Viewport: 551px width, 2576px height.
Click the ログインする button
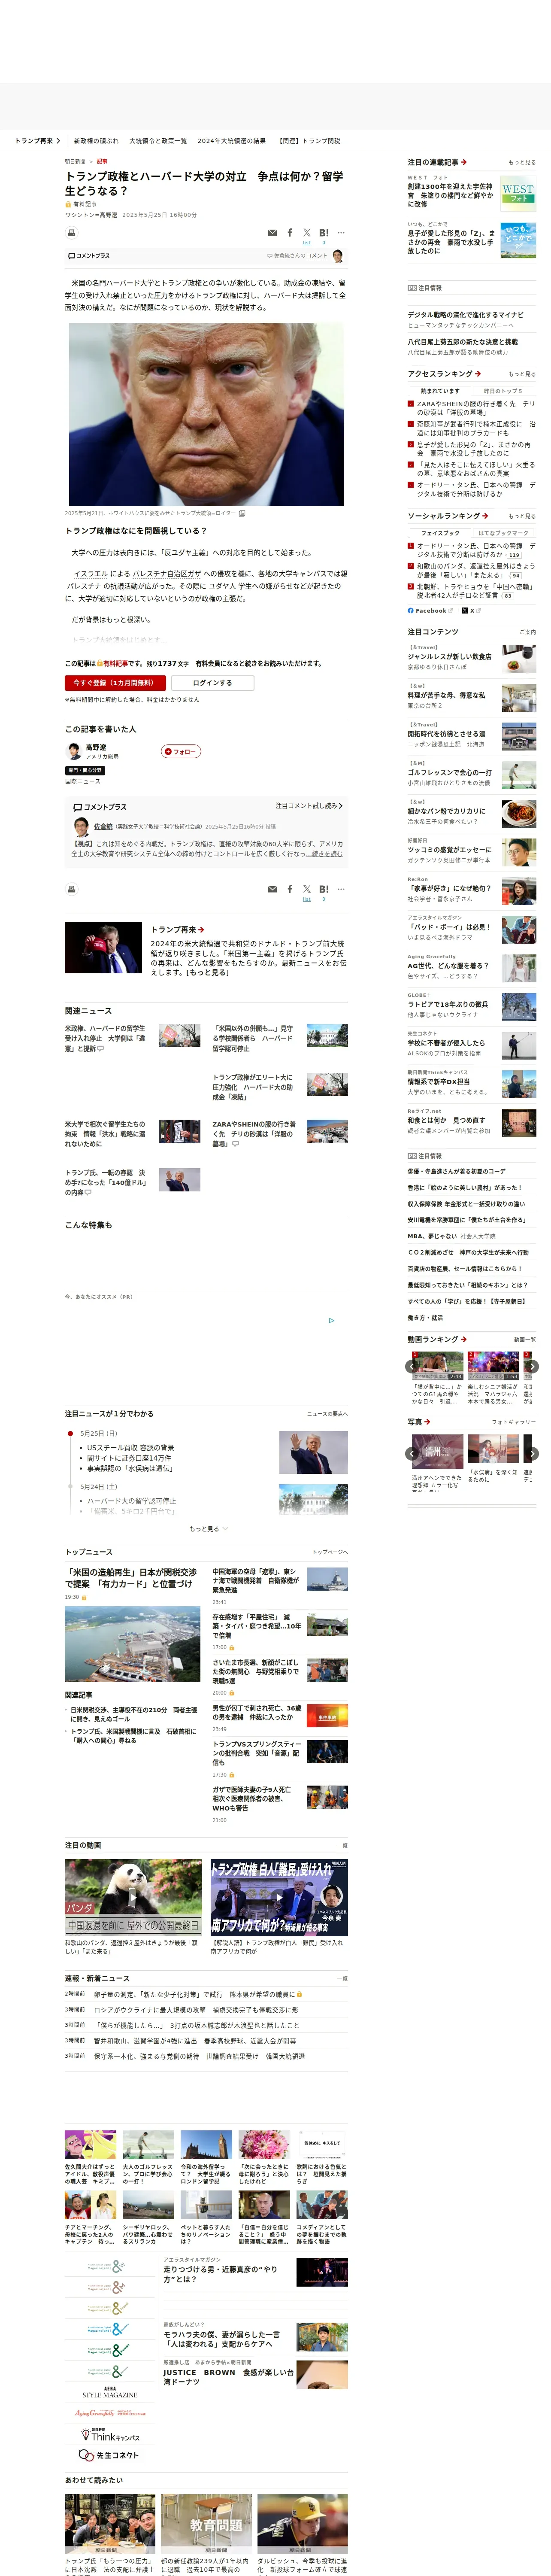[x=212, y=683]
